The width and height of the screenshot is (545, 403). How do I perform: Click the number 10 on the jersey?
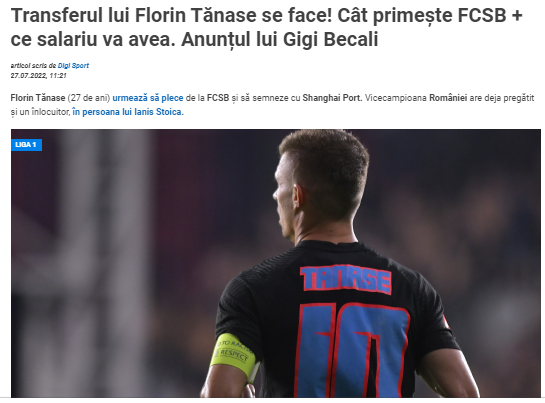351,349
